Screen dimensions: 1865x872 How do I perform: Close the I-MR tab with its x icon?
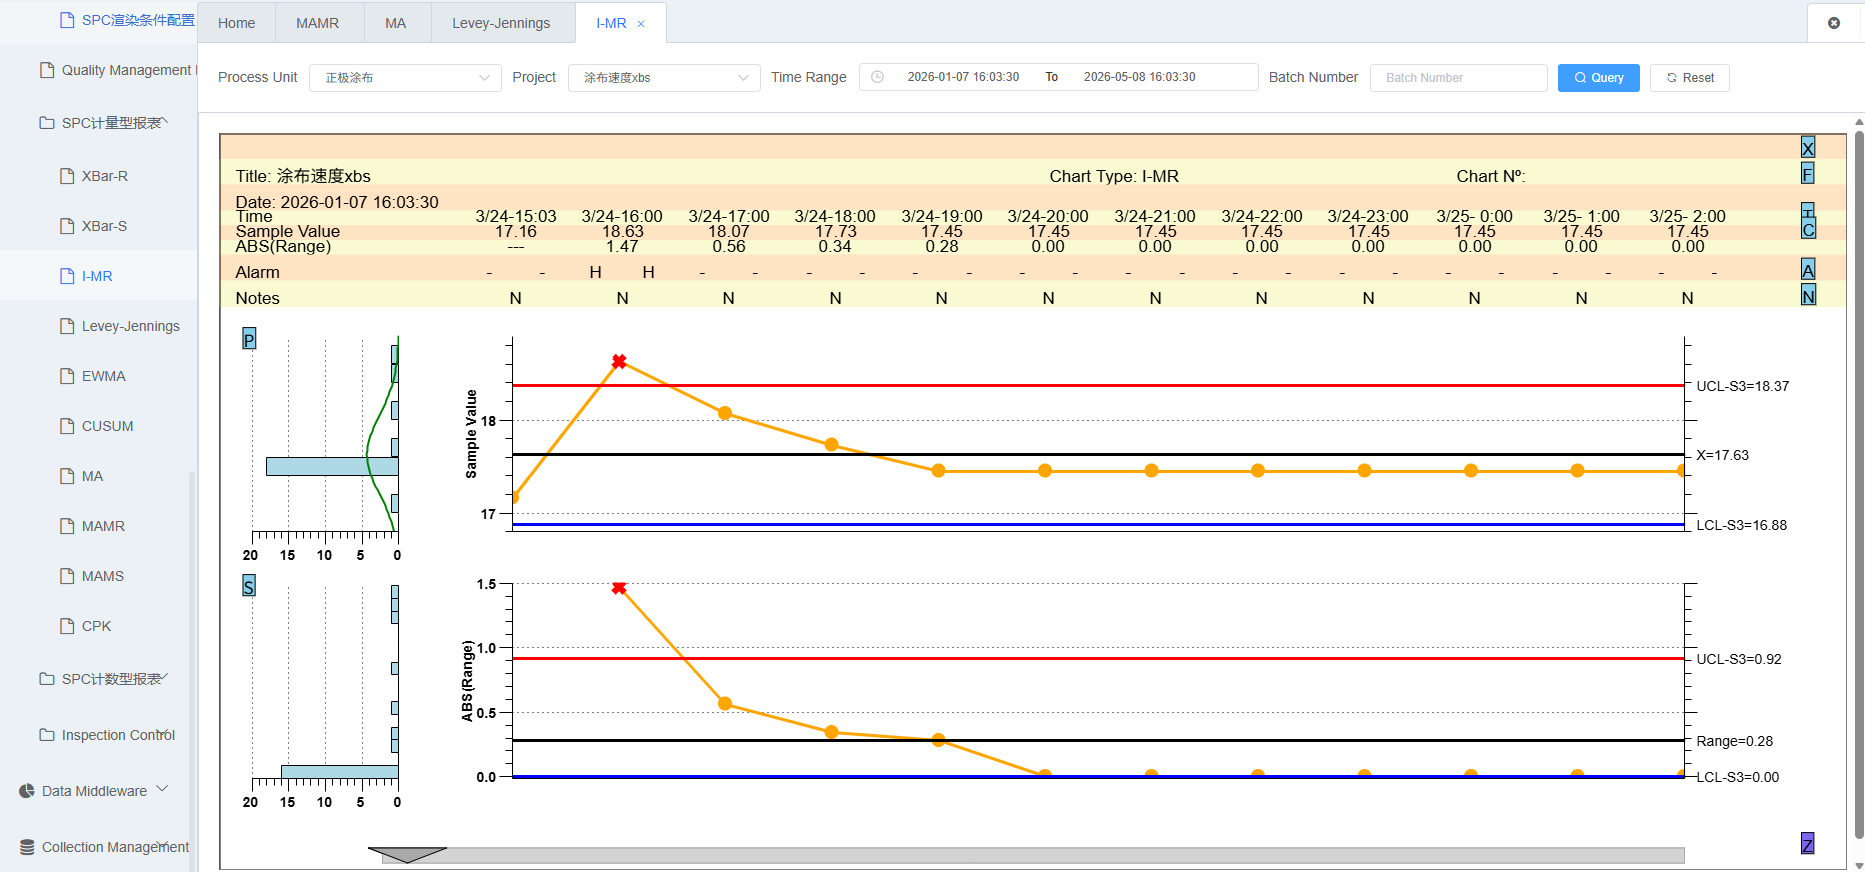click(x=641, y=24)
